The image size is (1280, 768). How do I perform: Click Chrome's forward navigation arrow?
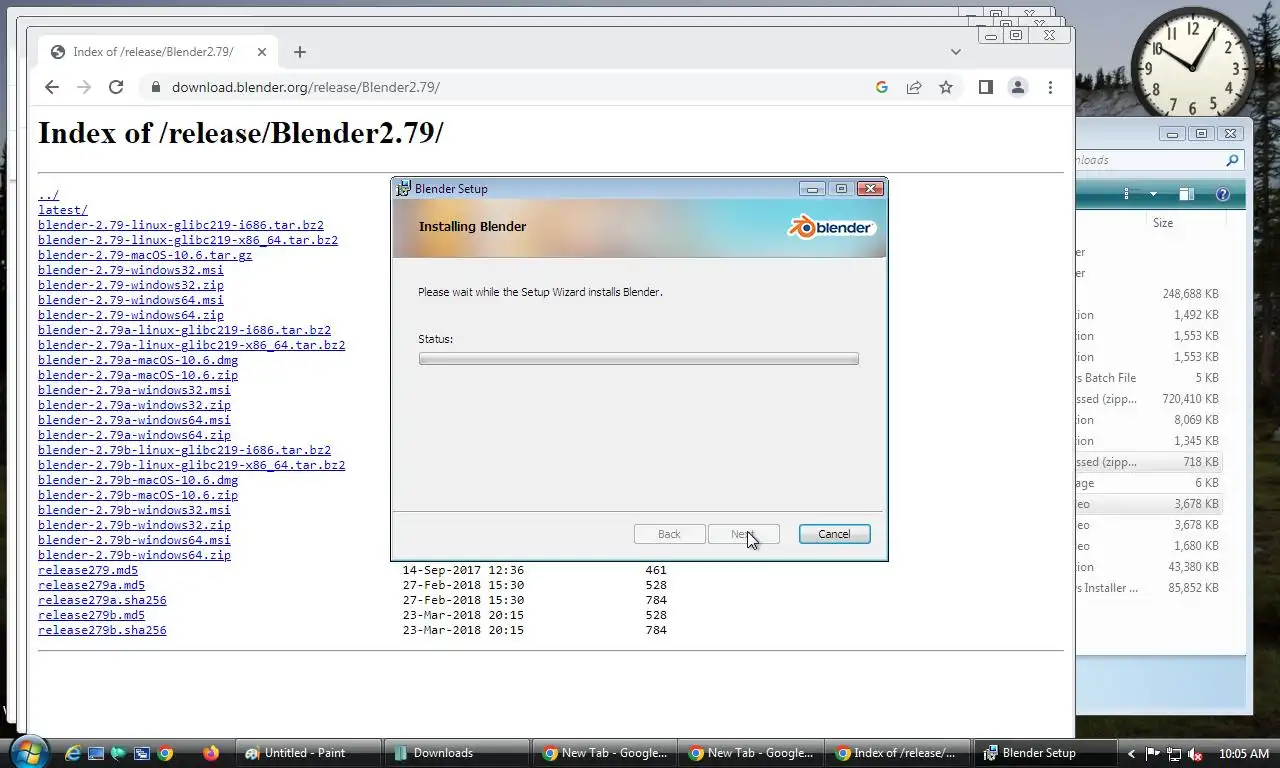tap(84, 87)
